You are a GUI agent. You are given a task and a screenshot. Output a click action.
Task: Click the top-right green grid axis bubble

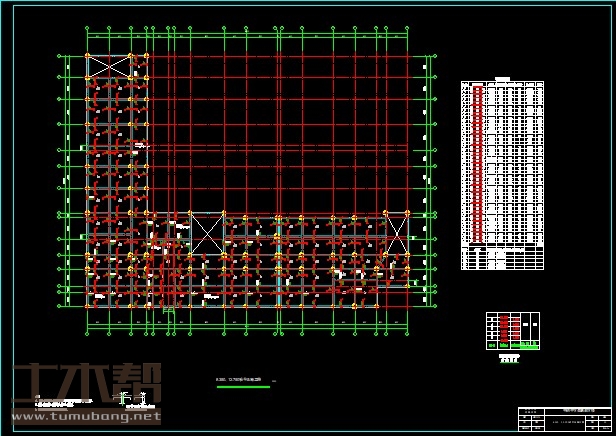(408, 28)
